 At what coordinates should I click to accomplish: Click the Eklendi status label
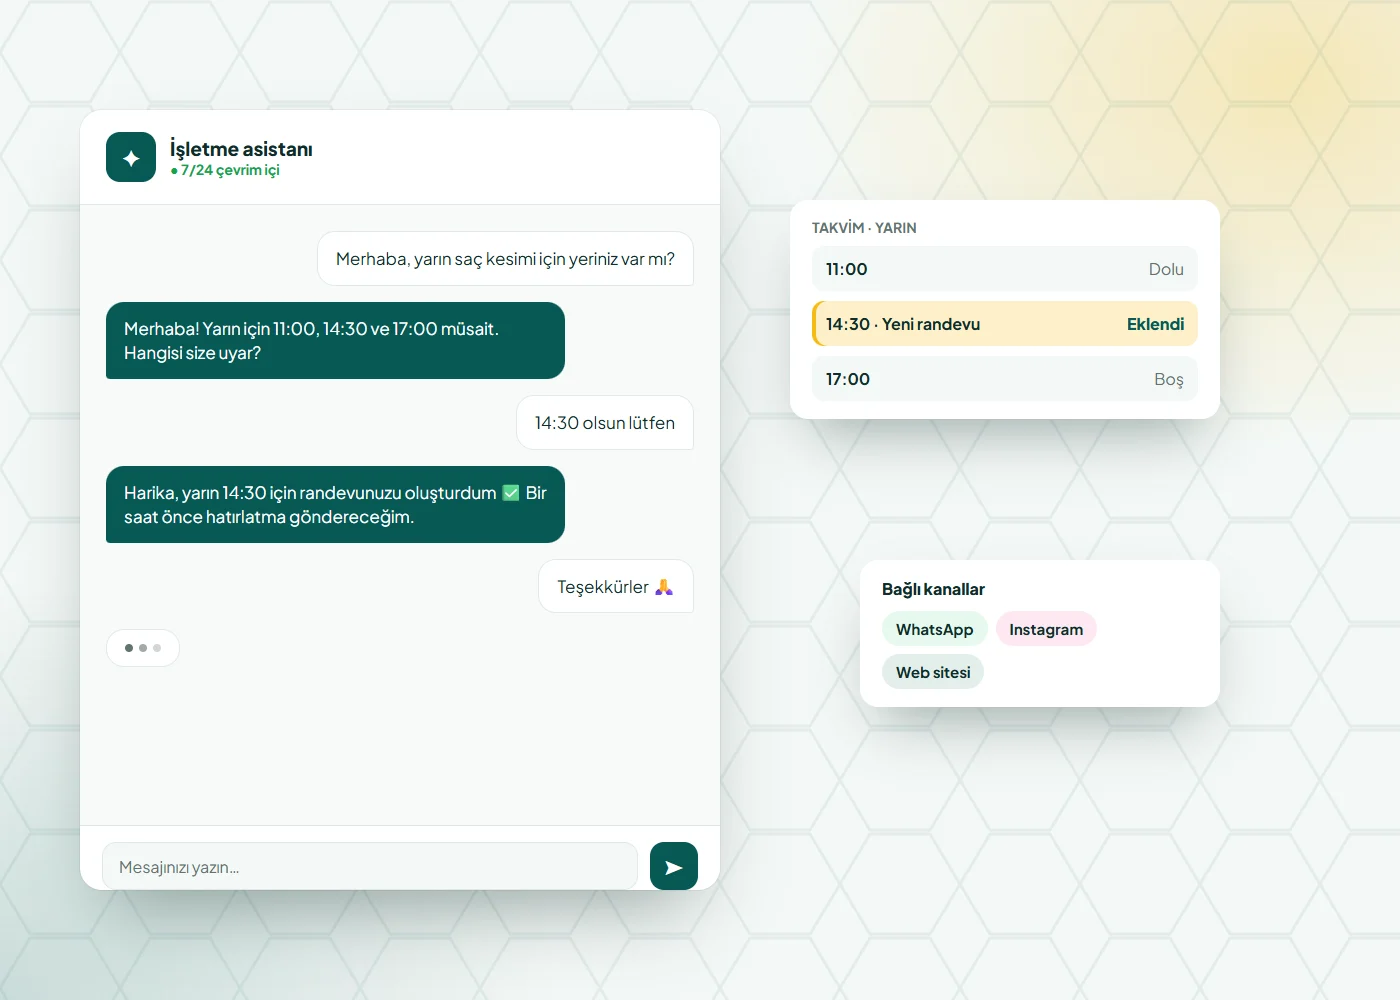[x=1155, y=324]
